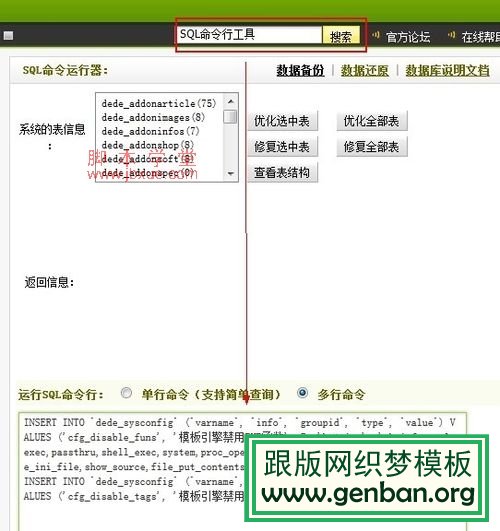Click the 修复全部表 button

[x=372, y=147]
